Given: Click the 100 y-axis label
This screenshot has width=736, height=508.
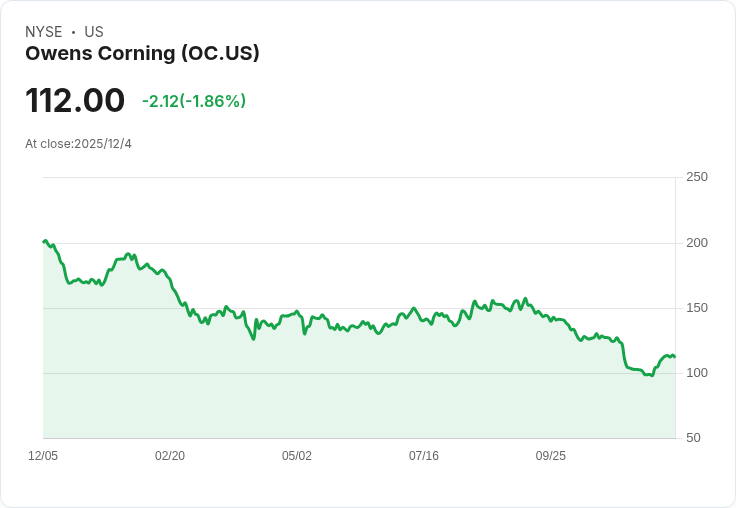Looking at the screenshot, I should point(697,373).
